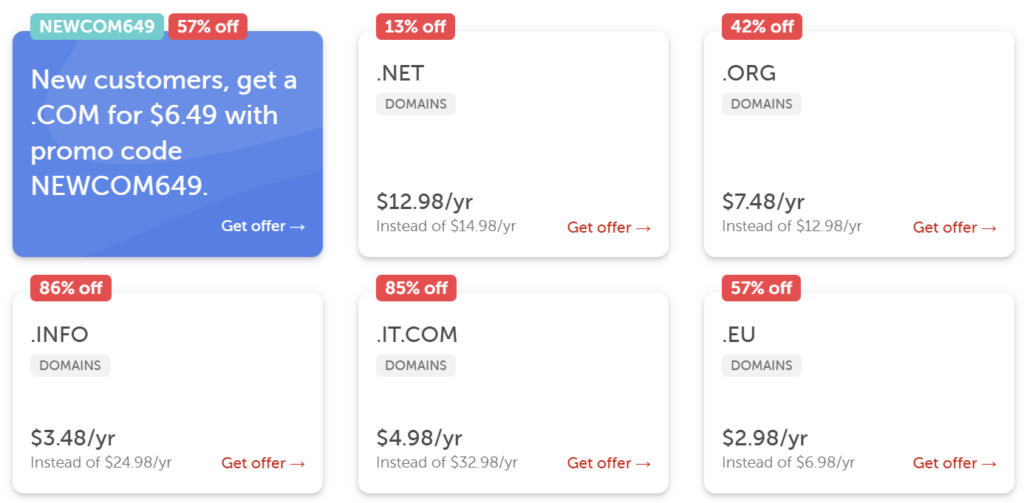Screen dimensions: 1024x503
Task: Click the 13% off badge
Action: [x=415, y=26]
